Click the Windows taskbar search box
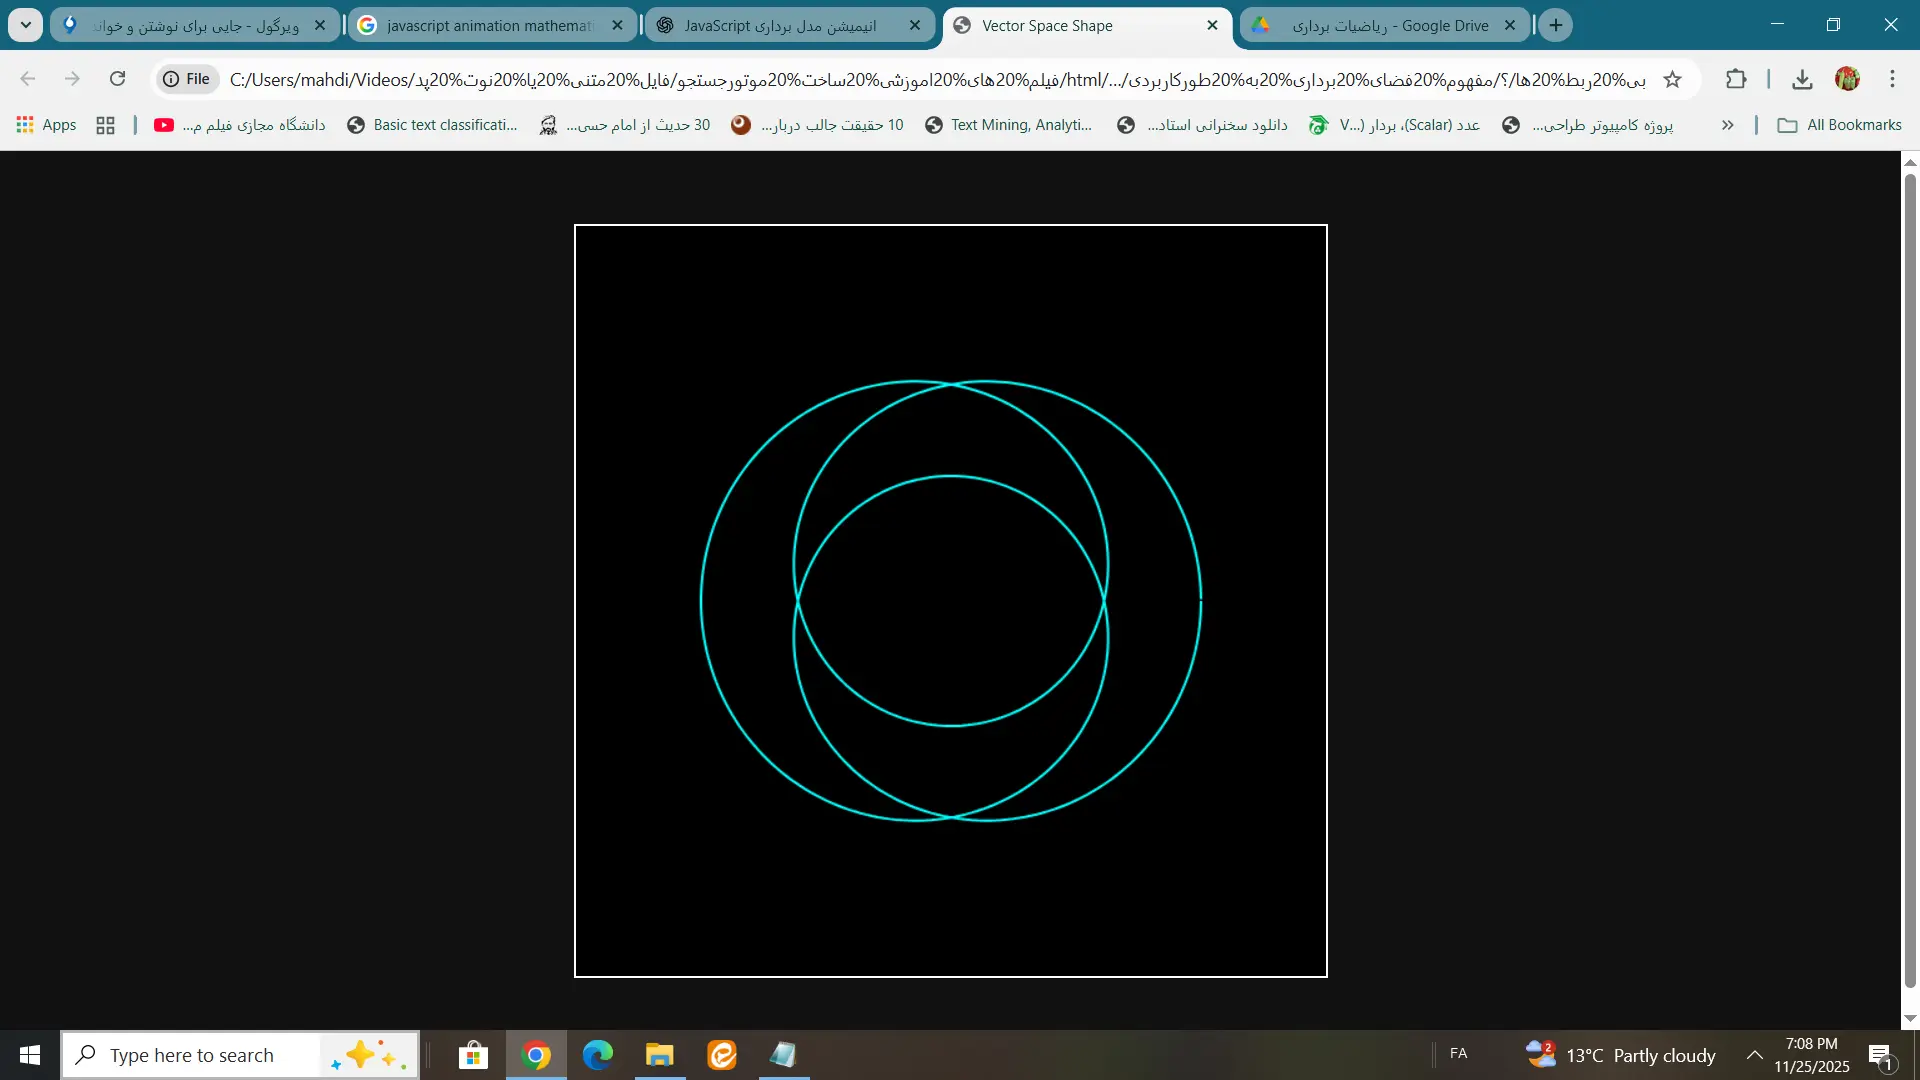Screen dimensions: 1920x1080 (x=192, y=1055)
